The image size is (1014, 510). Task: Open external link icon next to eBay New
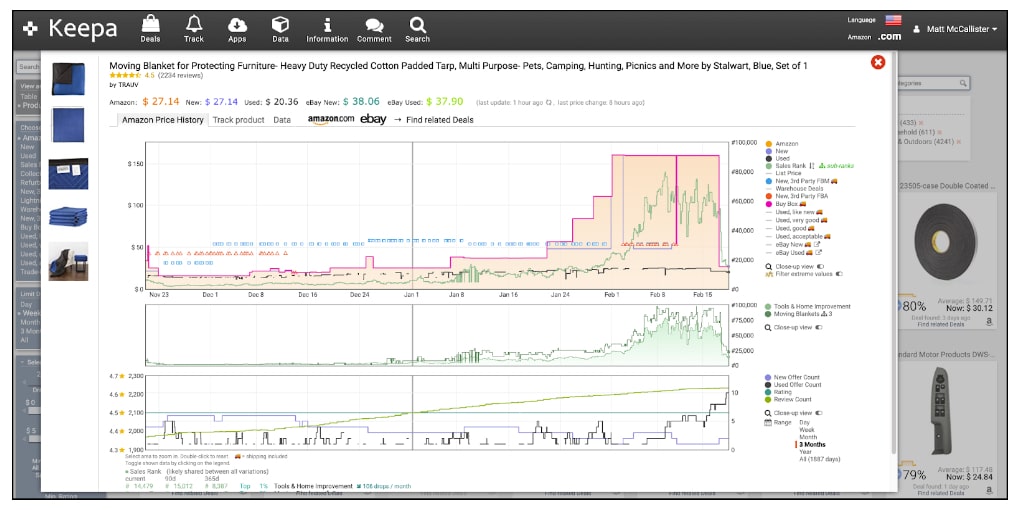(x=817, y=245)
